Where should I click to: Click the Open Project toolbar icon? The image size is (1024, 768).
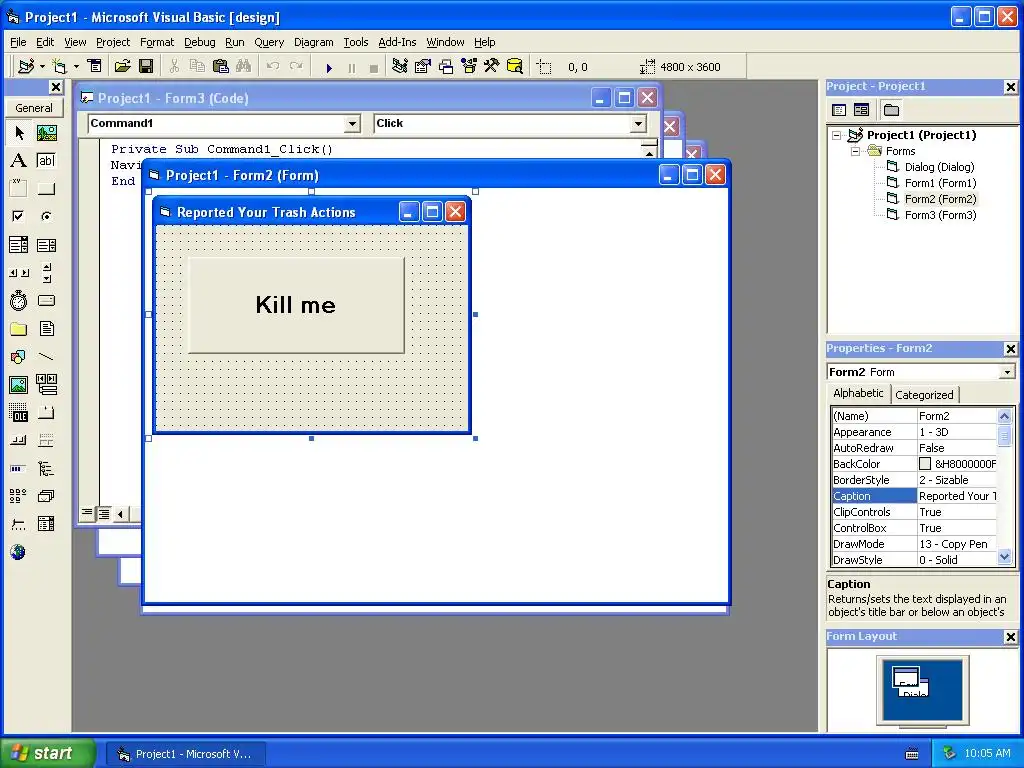coord(122,67)
